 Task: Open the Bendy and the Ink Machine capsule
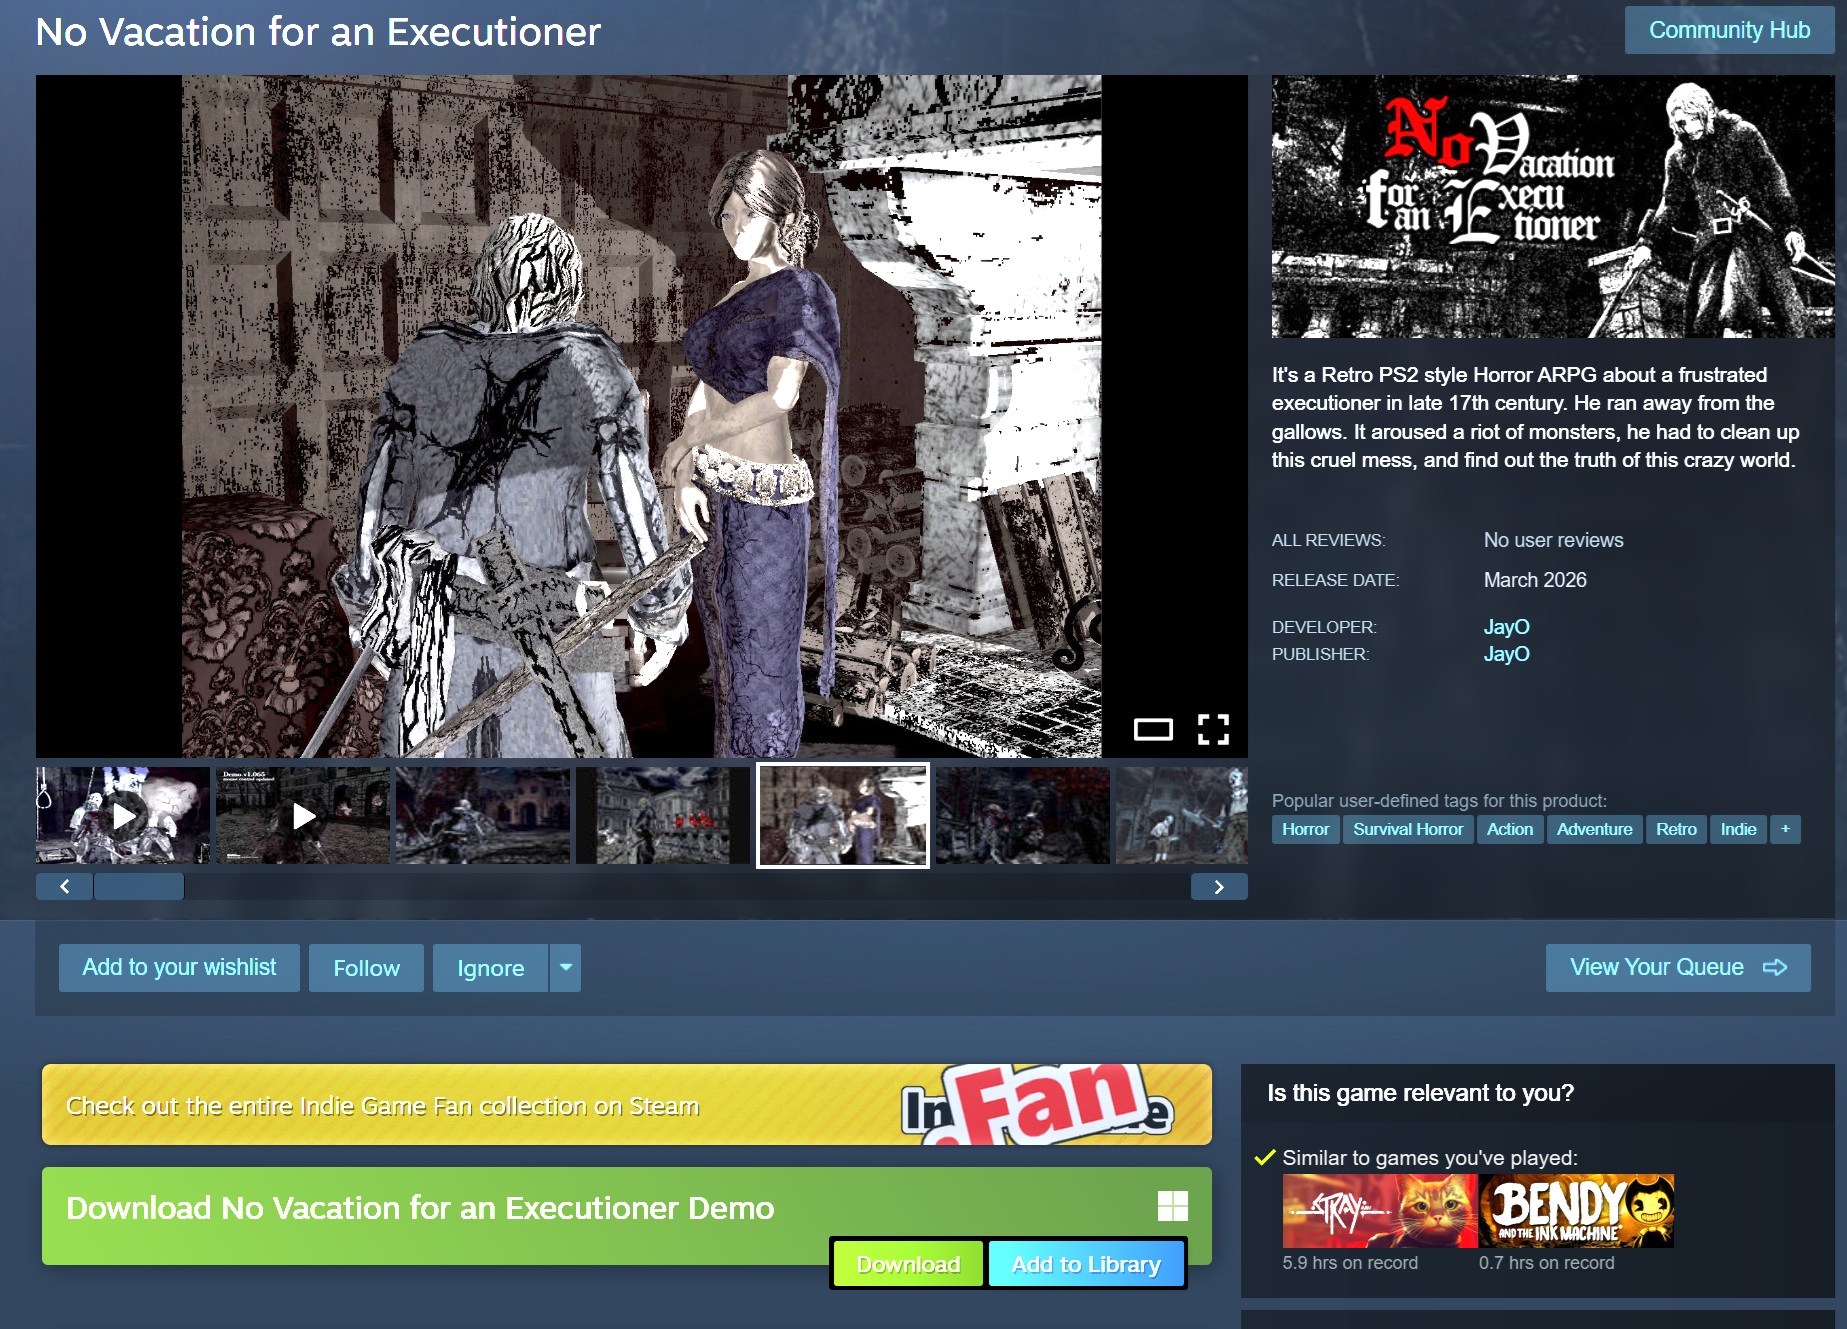point(1577,1211)
